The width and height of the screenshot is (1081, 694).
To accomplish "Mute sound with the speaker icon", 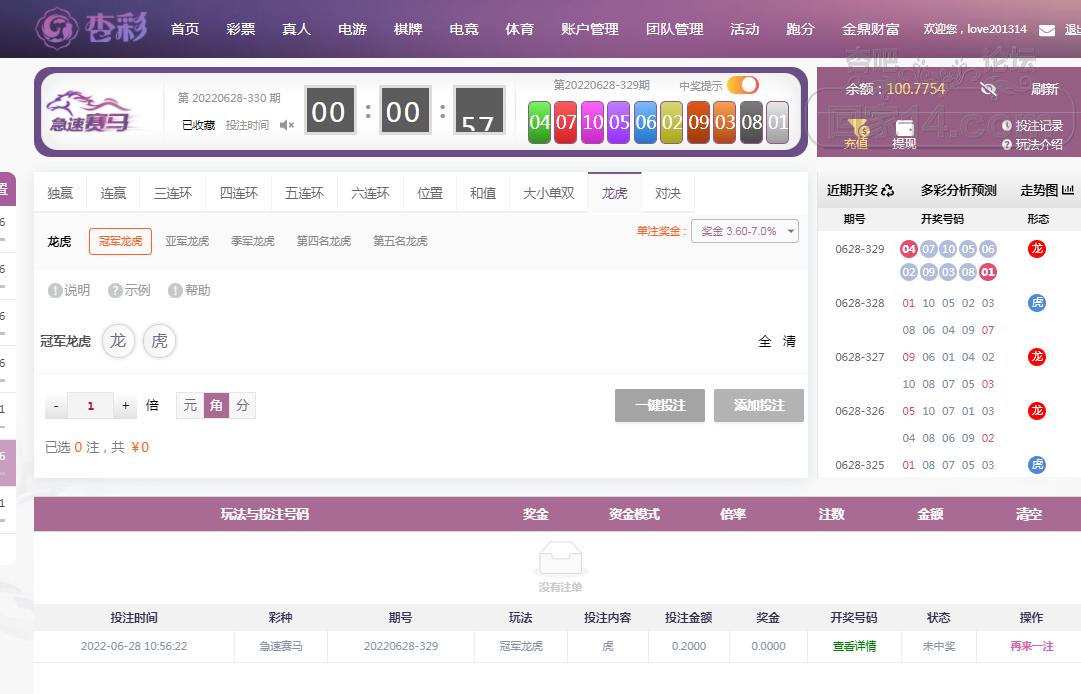I will [287, 125].
